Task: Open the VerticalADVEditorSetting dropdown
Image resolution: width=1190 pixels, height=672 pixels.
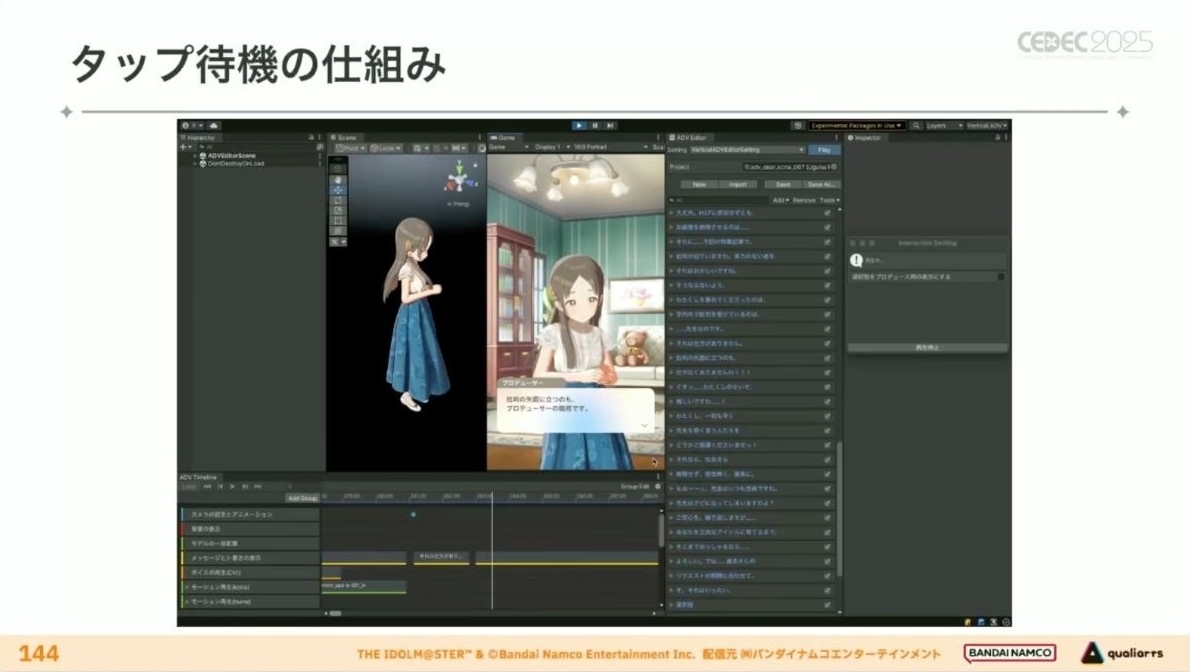Action: [x=746, y=149]
